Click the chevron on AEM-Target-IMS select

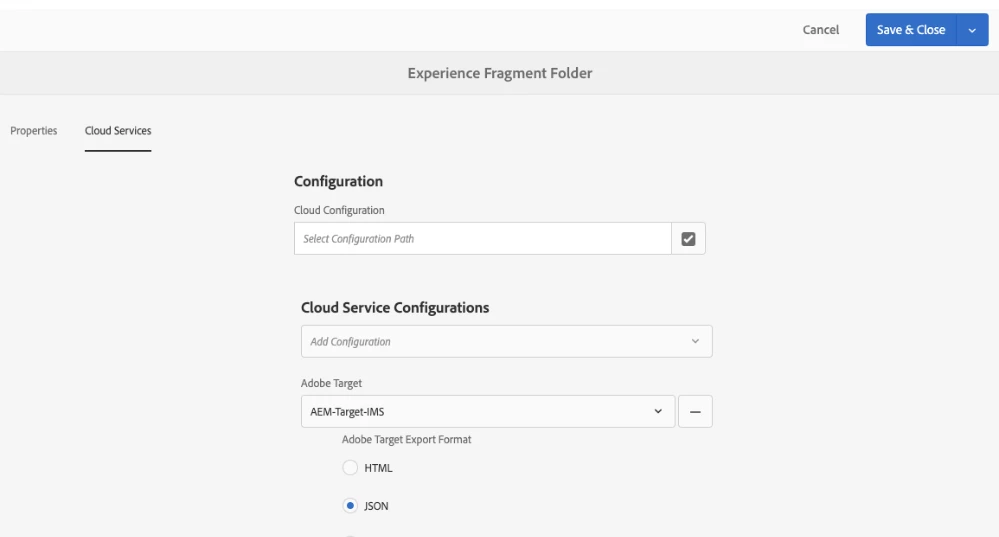(x=658, y=412)
